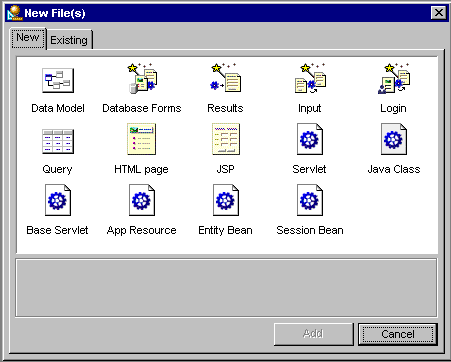
Task: Choose the Session Bean icon
Action: point(310,200)
